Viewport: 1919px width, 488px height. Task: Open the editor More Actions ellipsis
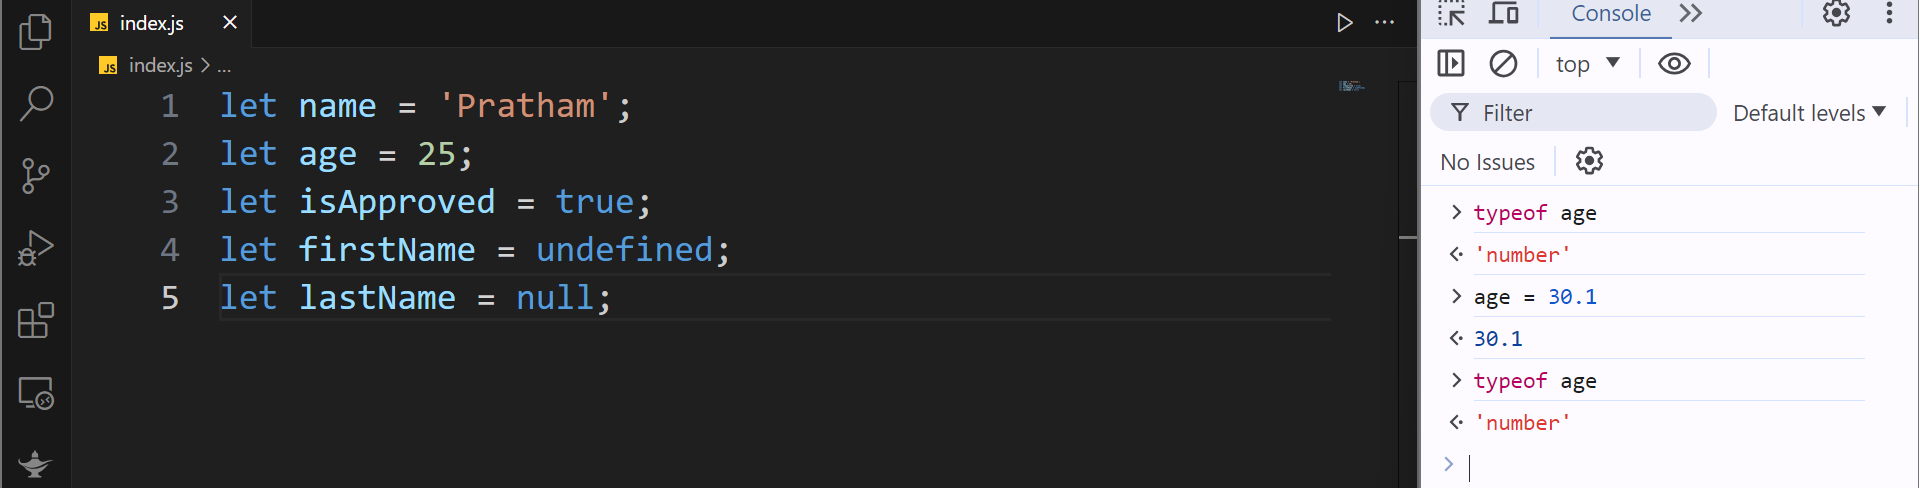pyautogui.click(x=1384, y=23)
